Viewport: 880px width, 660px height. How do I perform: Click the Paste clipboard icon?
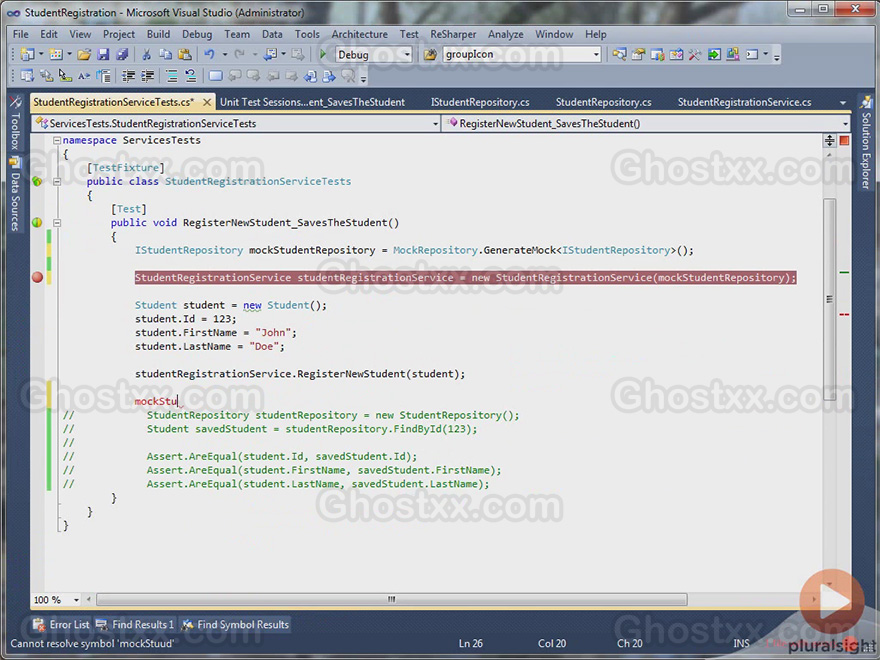pos(184,54)
